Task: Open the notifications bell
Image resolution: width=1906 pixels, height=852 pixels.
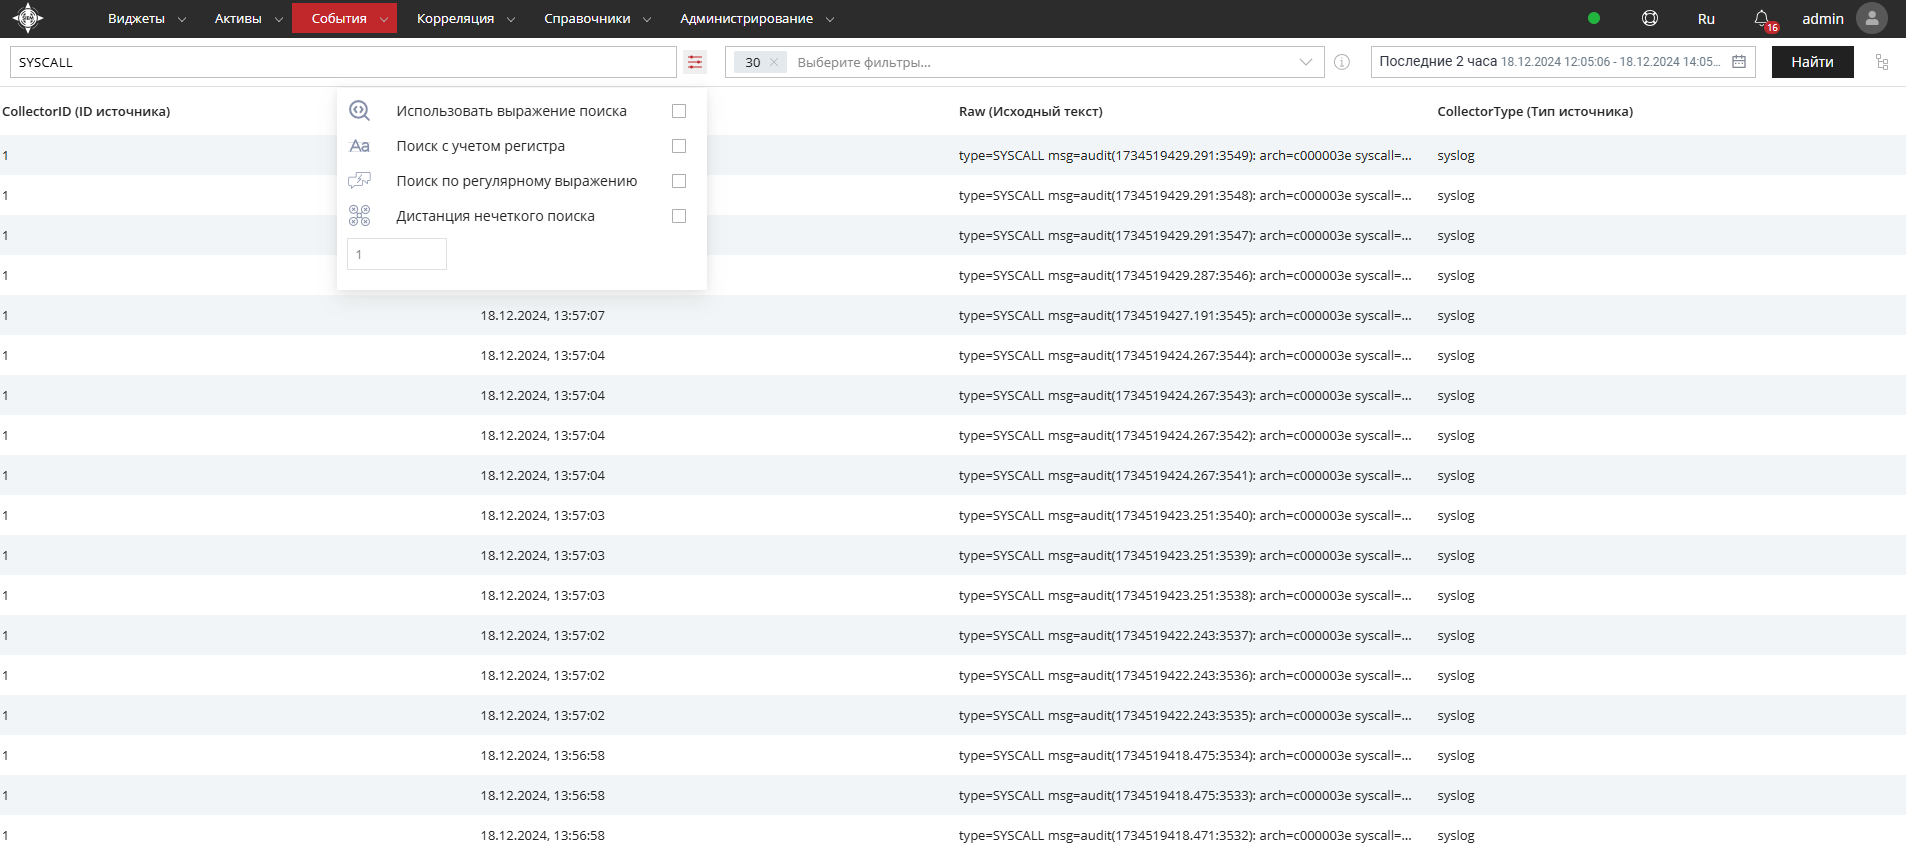Action: click(1762, 18)
